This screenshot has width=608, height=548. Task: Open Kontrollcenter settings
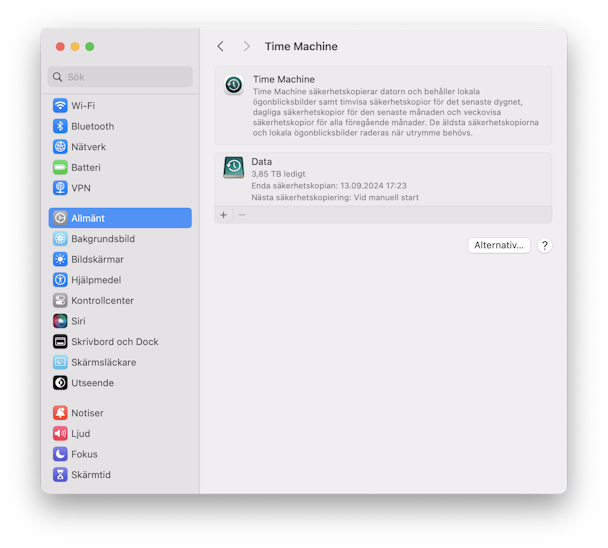click(x=120, y=300)
